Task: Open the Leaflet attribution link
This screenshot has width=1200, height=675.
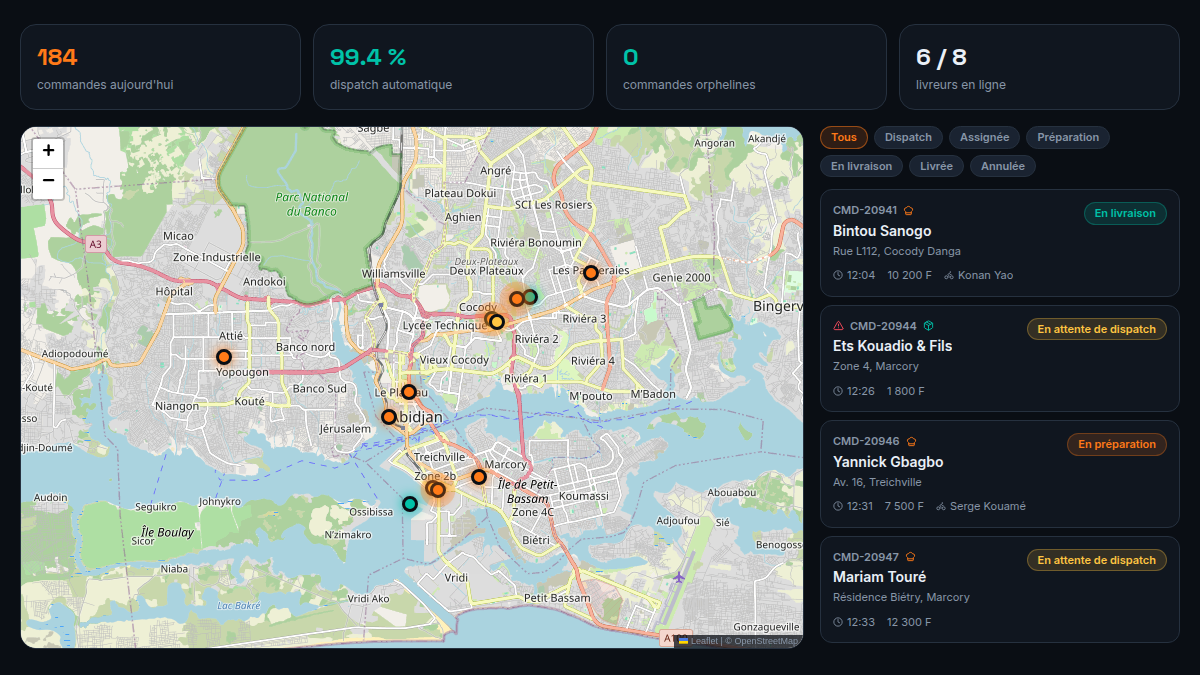Action: (698, 641)
